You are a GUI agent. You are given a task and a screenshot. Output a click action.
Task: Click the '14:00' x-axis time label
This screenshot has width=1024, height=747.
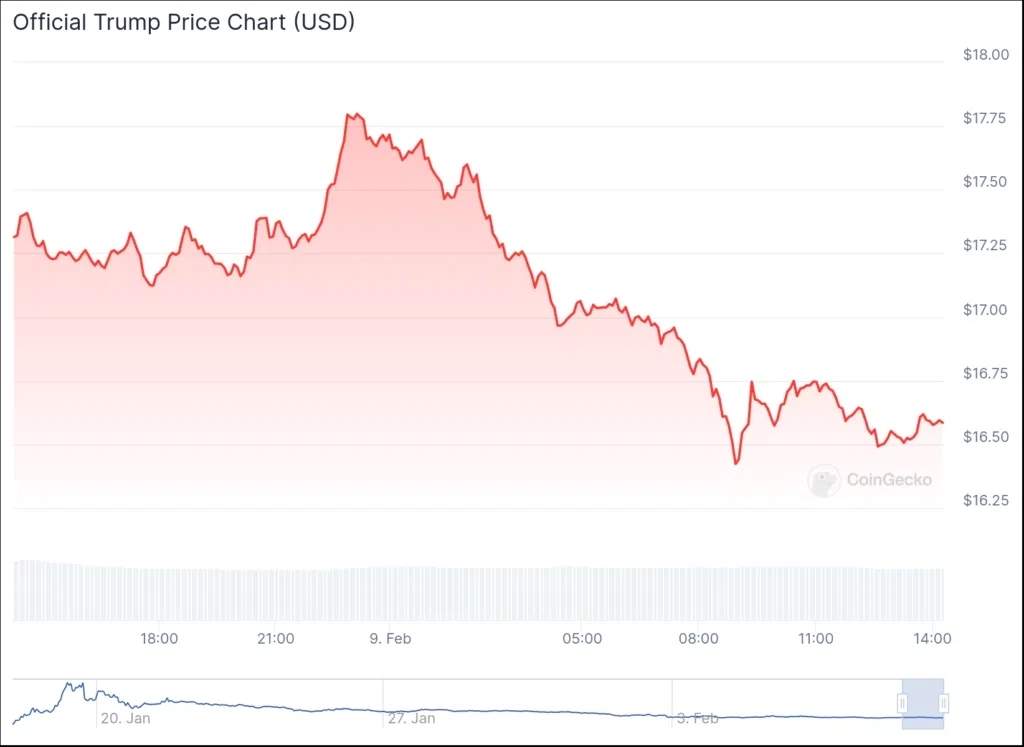931,639
